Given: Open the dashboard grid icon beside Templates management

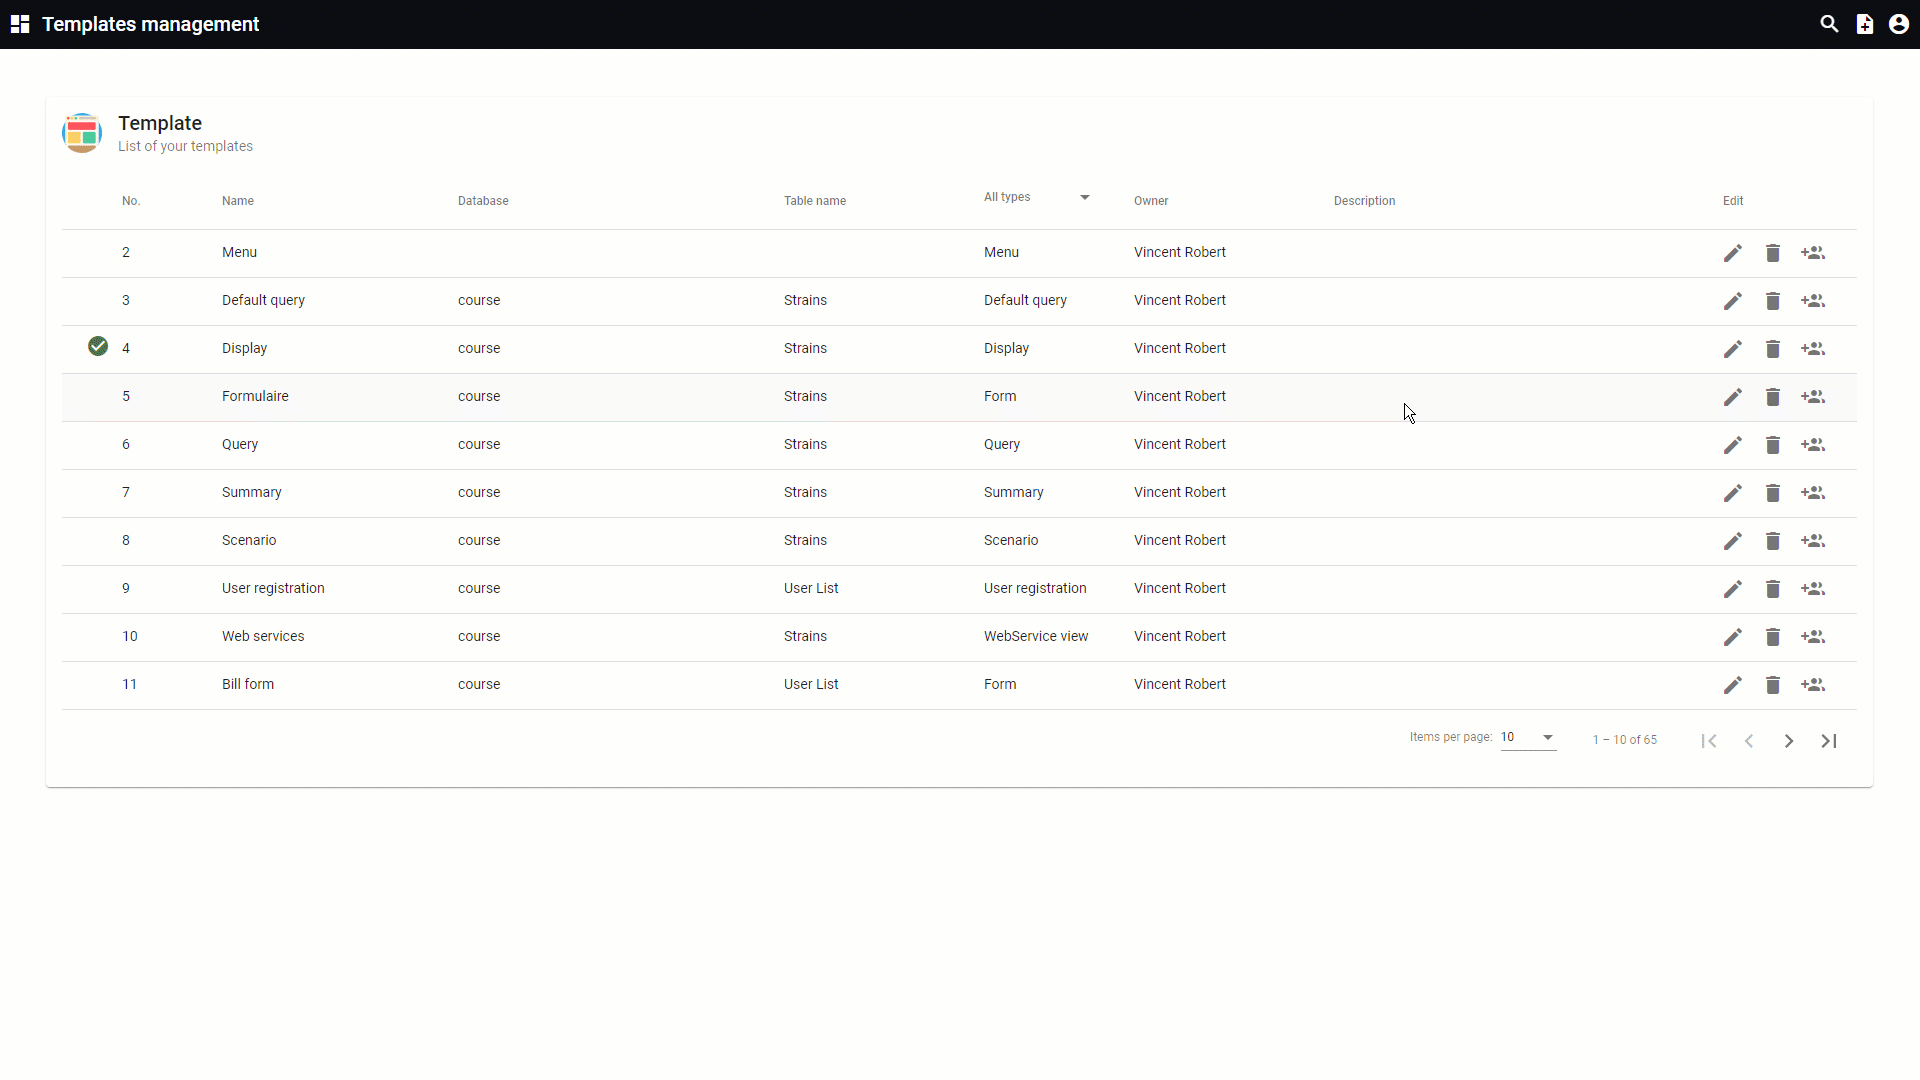Looking at the screenshot, I should tap(20, 24).
